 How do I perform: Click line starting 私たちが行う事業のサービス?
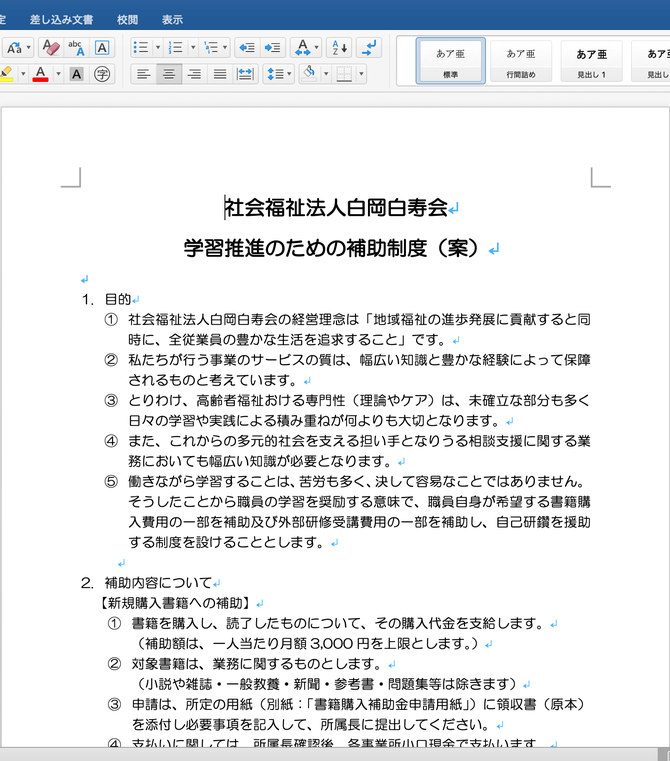click(x=359, y=360)
